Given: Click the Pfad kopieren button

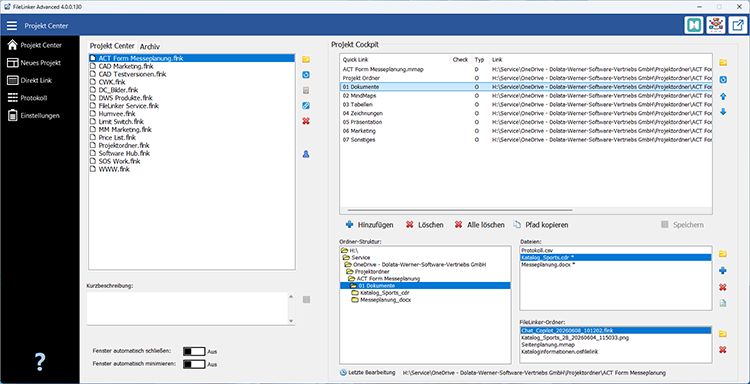Looking at the screenshot, I should [x=541, y=225].
